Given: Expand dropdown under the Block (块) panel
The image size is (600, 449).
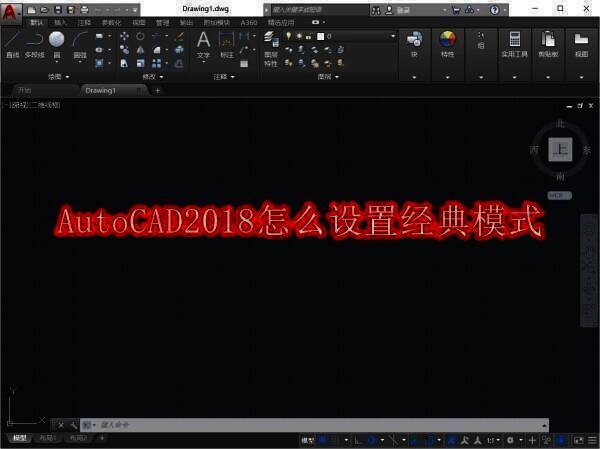Looking at the screenshot, I should pyautogui.click(x=414, y=77).
